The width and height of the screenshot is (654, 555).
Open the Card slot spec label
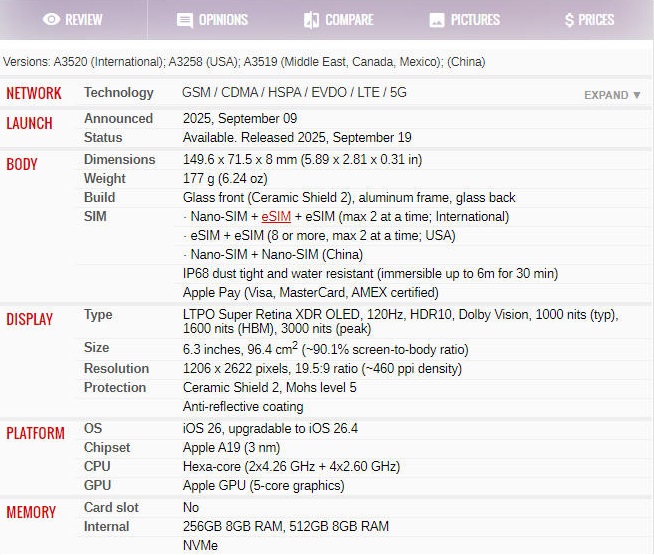point(111,508)
